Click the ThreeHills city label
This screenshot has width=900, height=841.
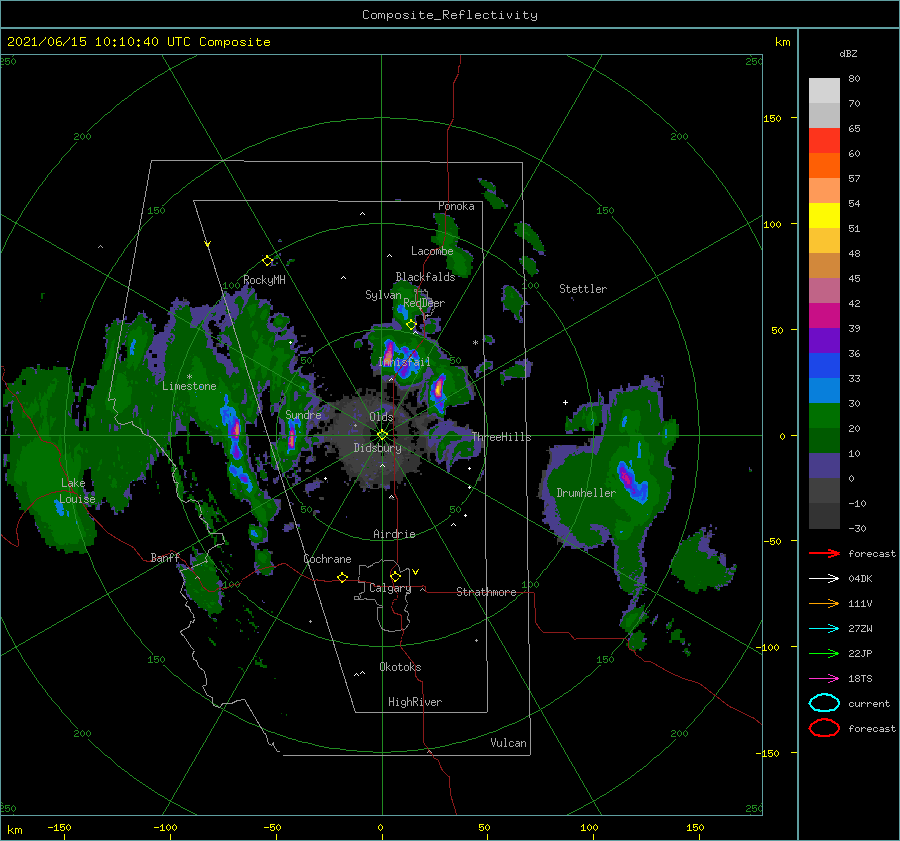click(x=502, y=437)
